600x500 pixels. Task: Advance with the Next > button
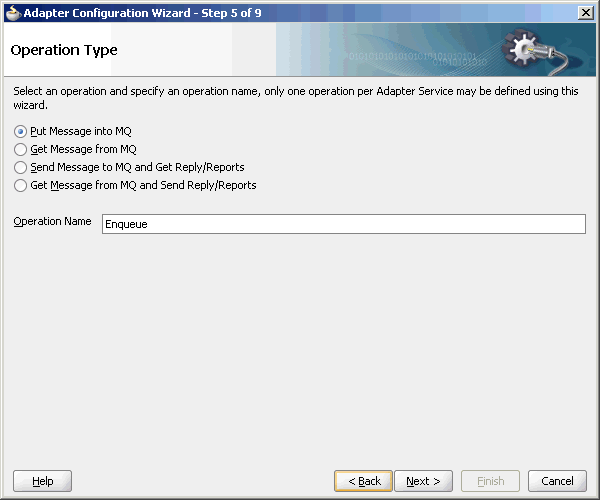423,481
